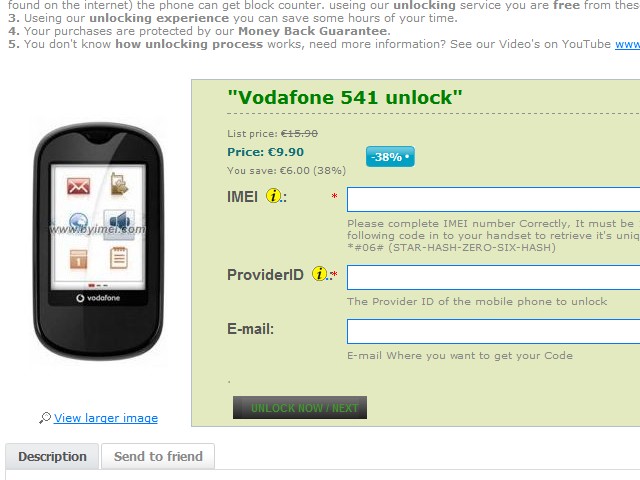
Task: Focus the ProviderID input field
Action: pos(493,277)
